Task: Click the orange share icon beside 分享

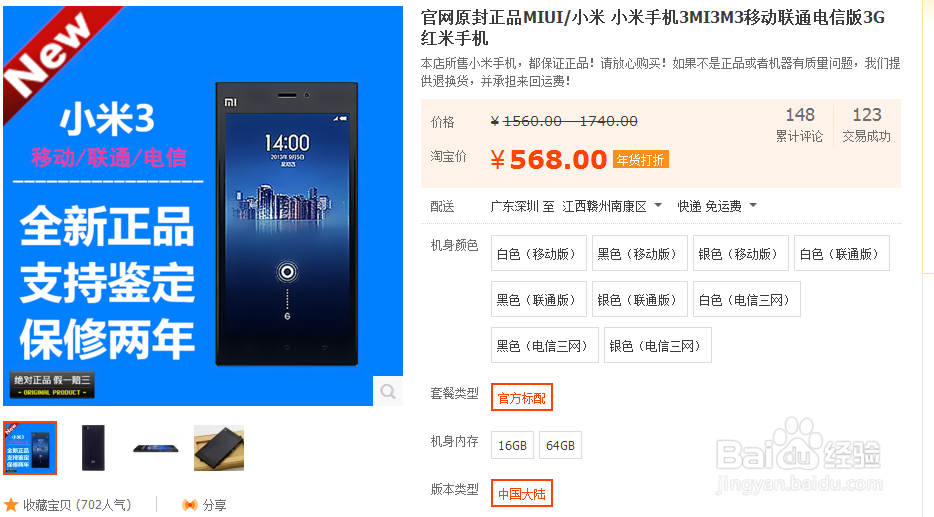Action: coord(190,505)
